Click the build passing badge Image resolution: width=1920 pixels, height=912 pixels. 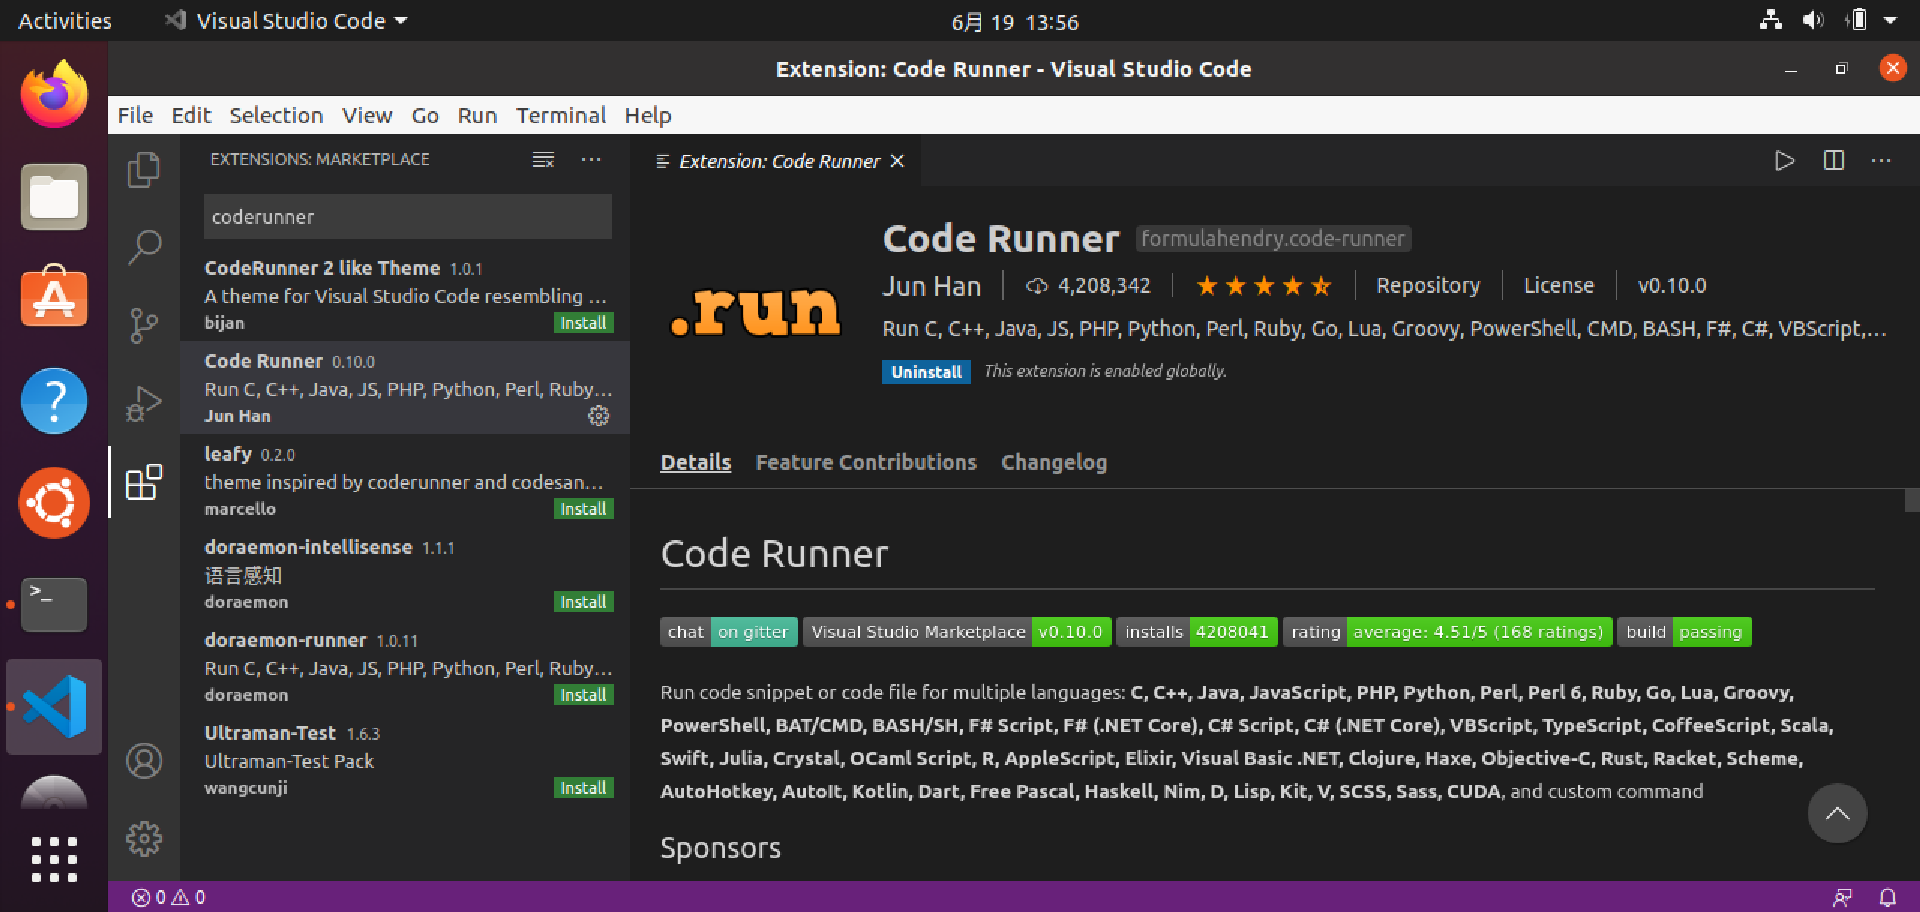pyautogui.click(x=1684, y=632)
